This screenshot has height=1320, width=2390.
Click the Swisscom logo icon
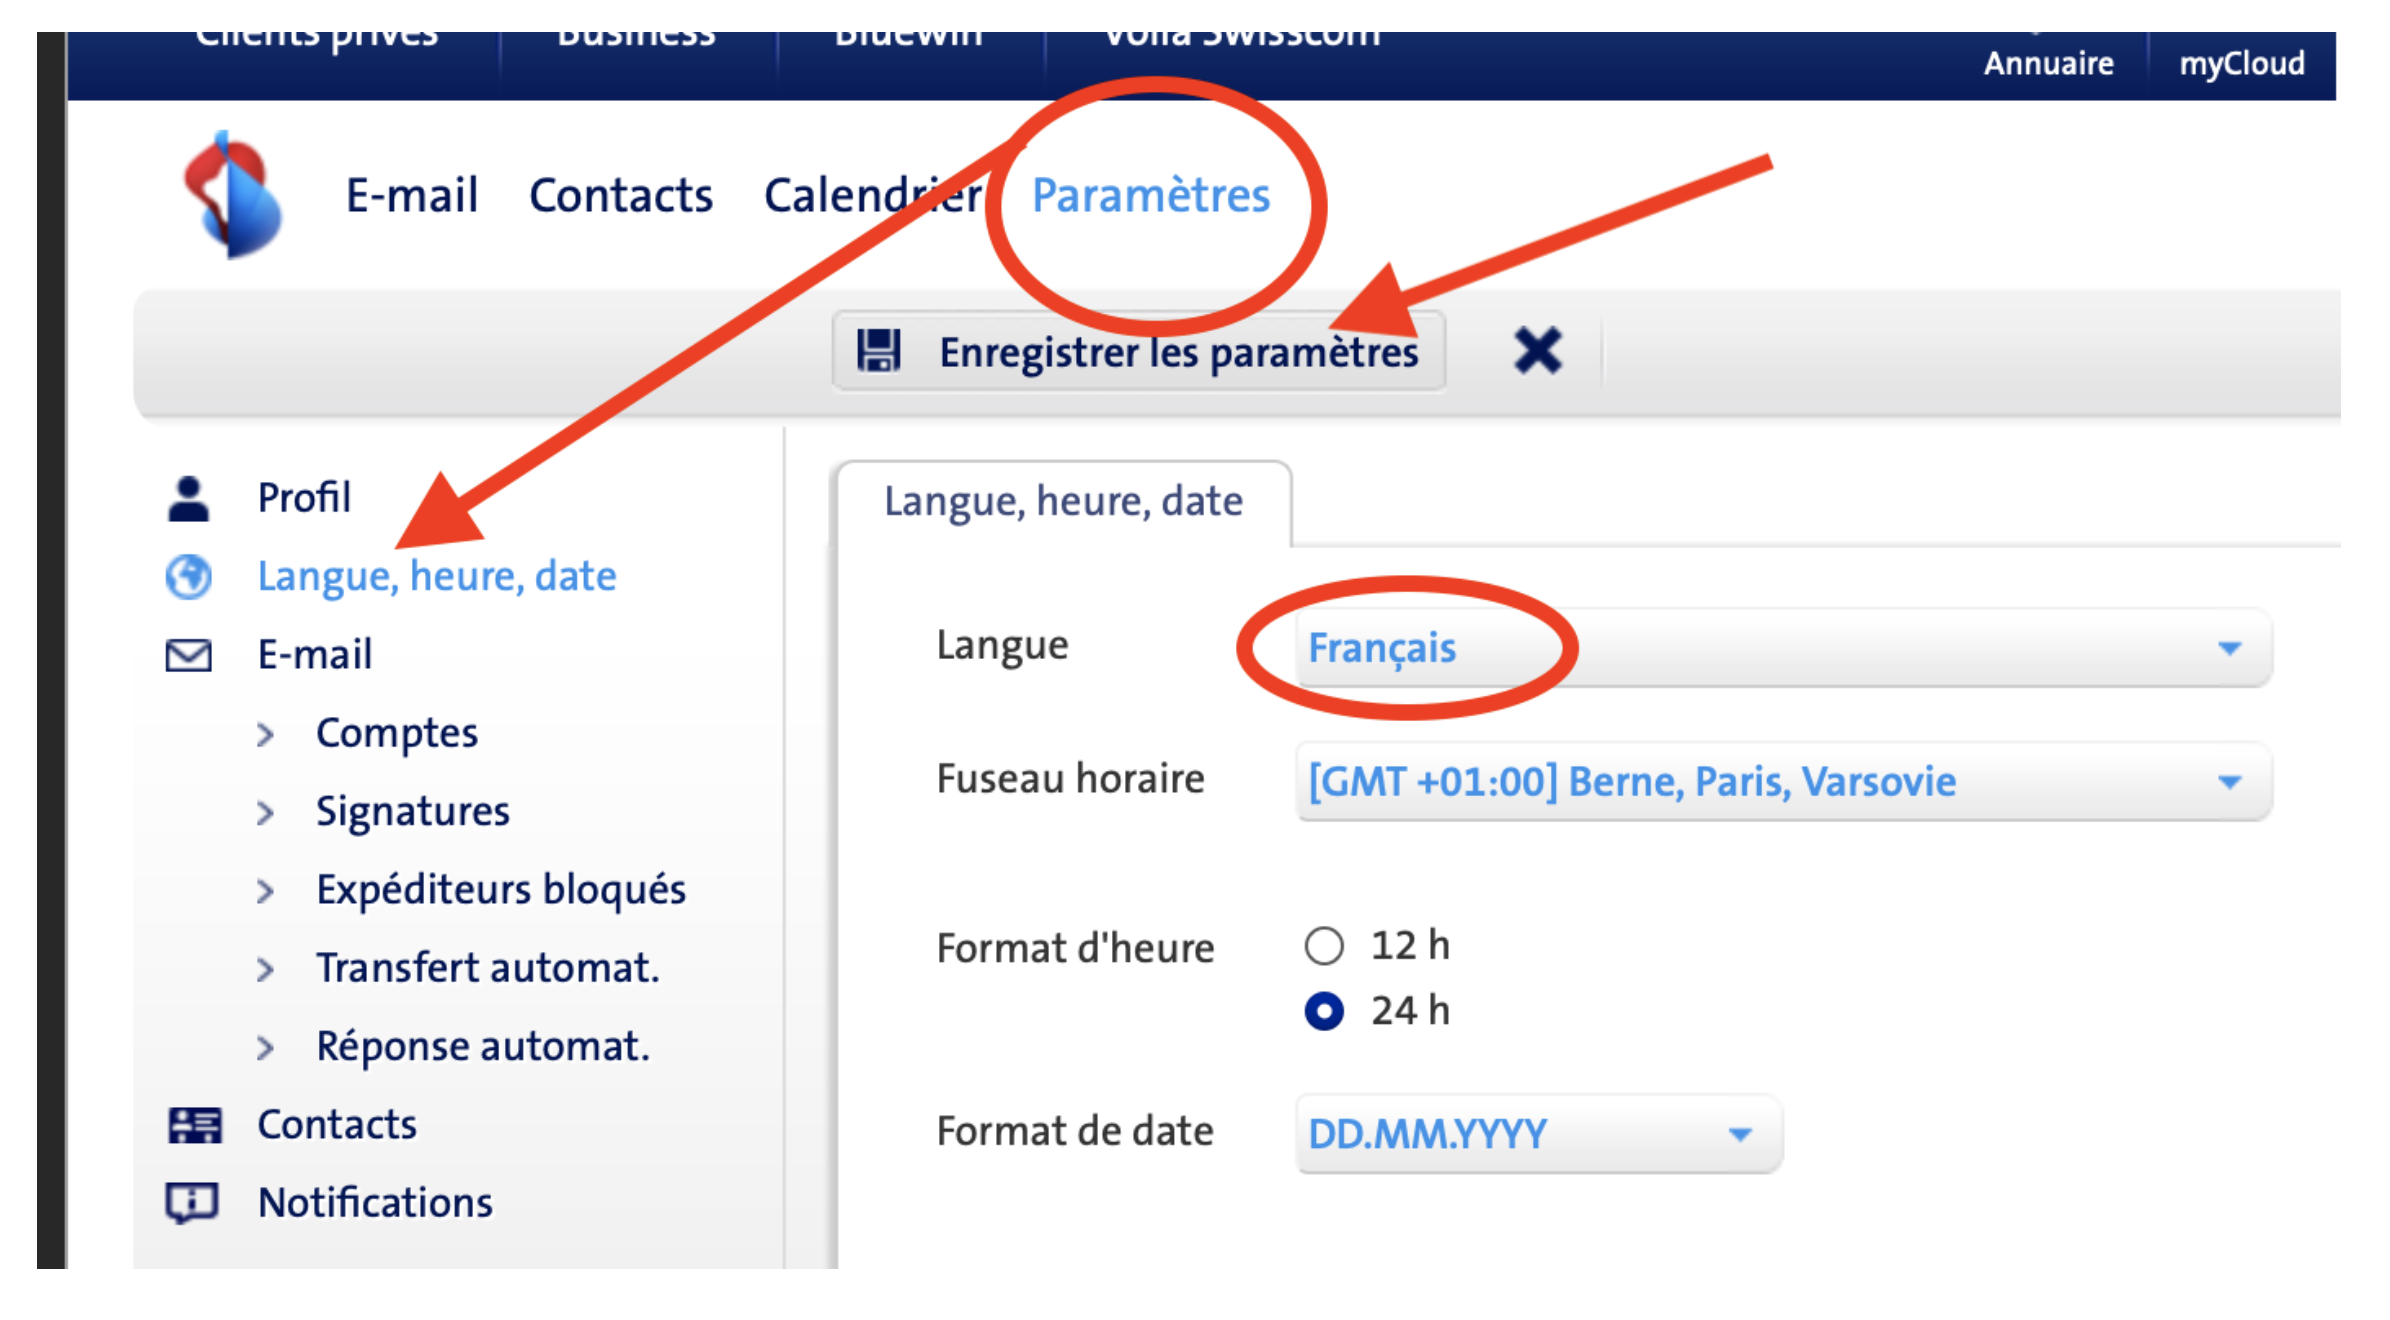[232, 195]
